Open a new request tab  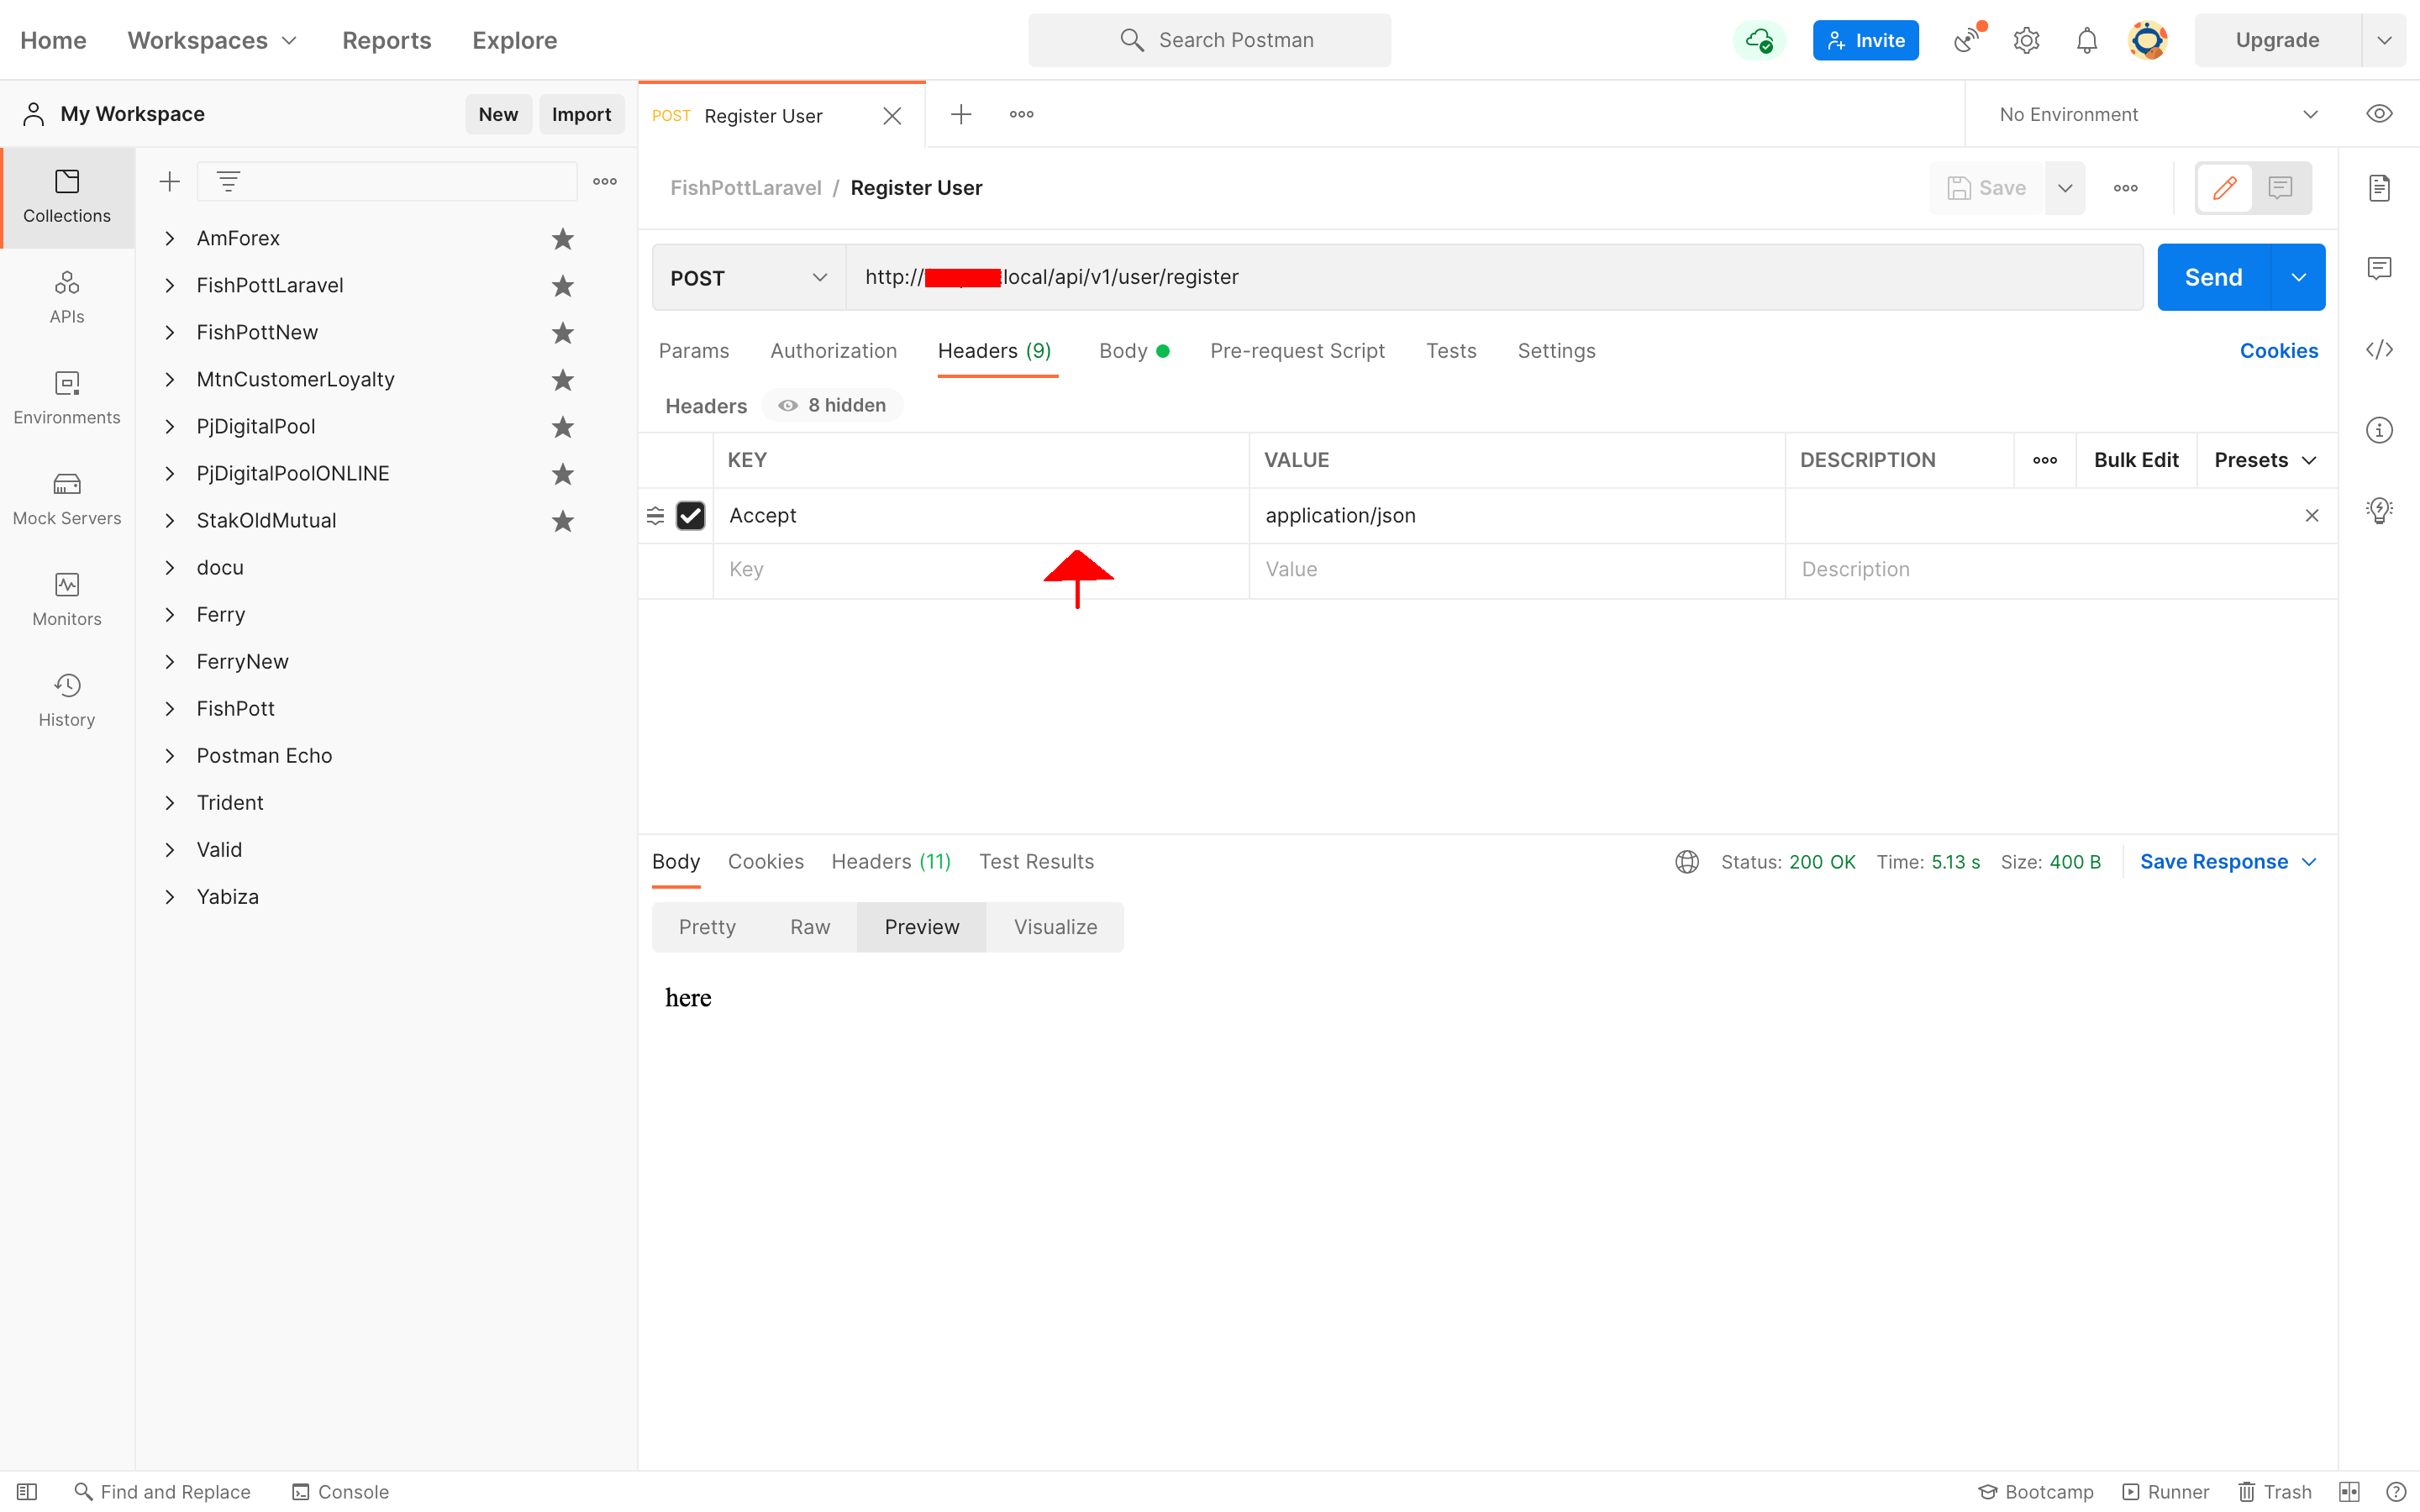[x=961, y=114]
